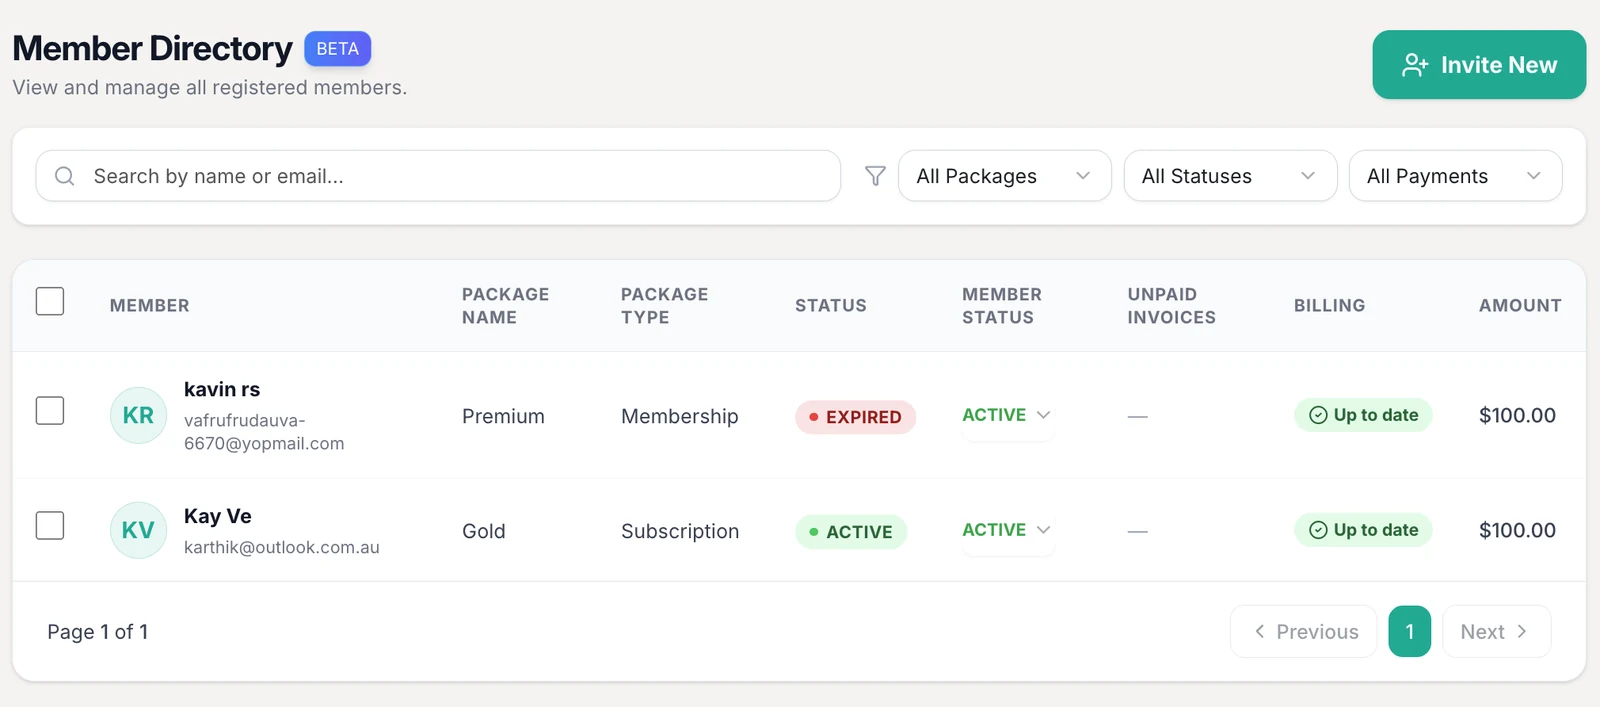Click the BETA badge beside Member Directory
Screen dimensions: 1600x707
(x=338, y=49)
